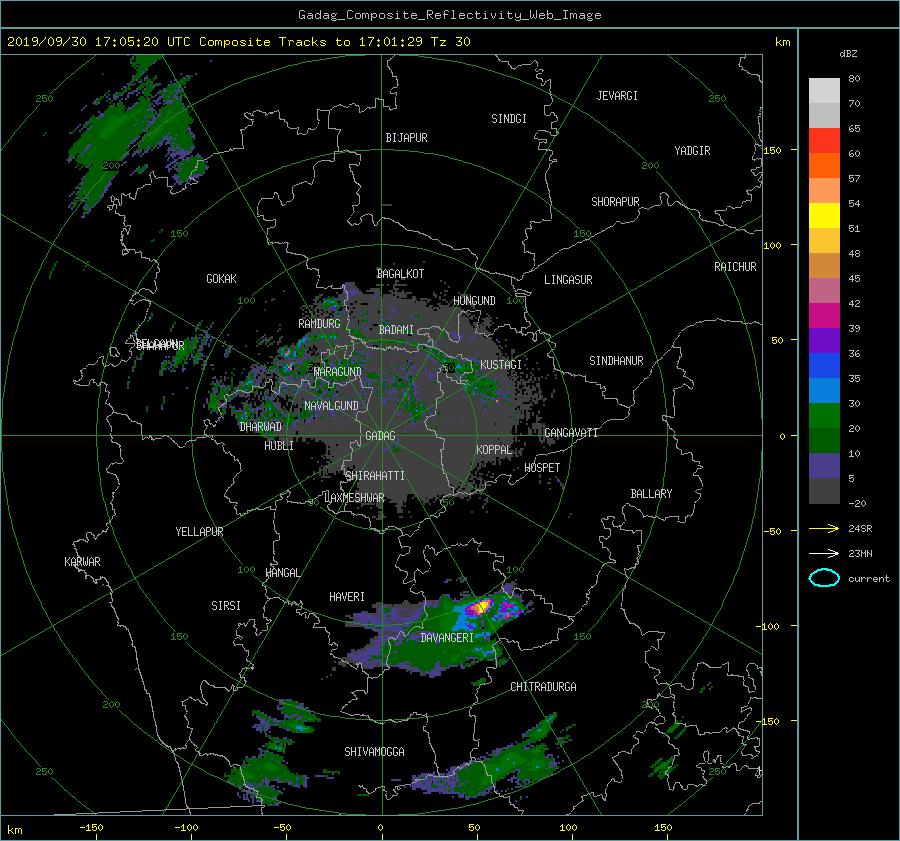Click the grey -20 dBZ legend swatch
The width and height of the screenshot is (900, 841).
(824, 491)
